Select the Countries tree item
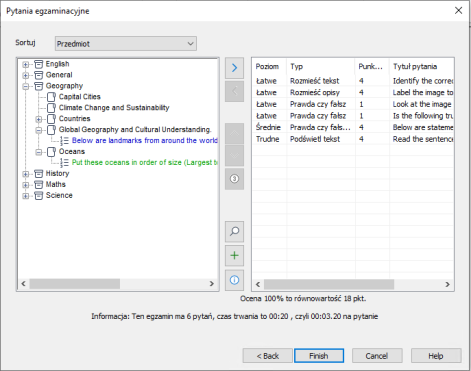This screenshot has height=371, width=471. tap(74, 119)
